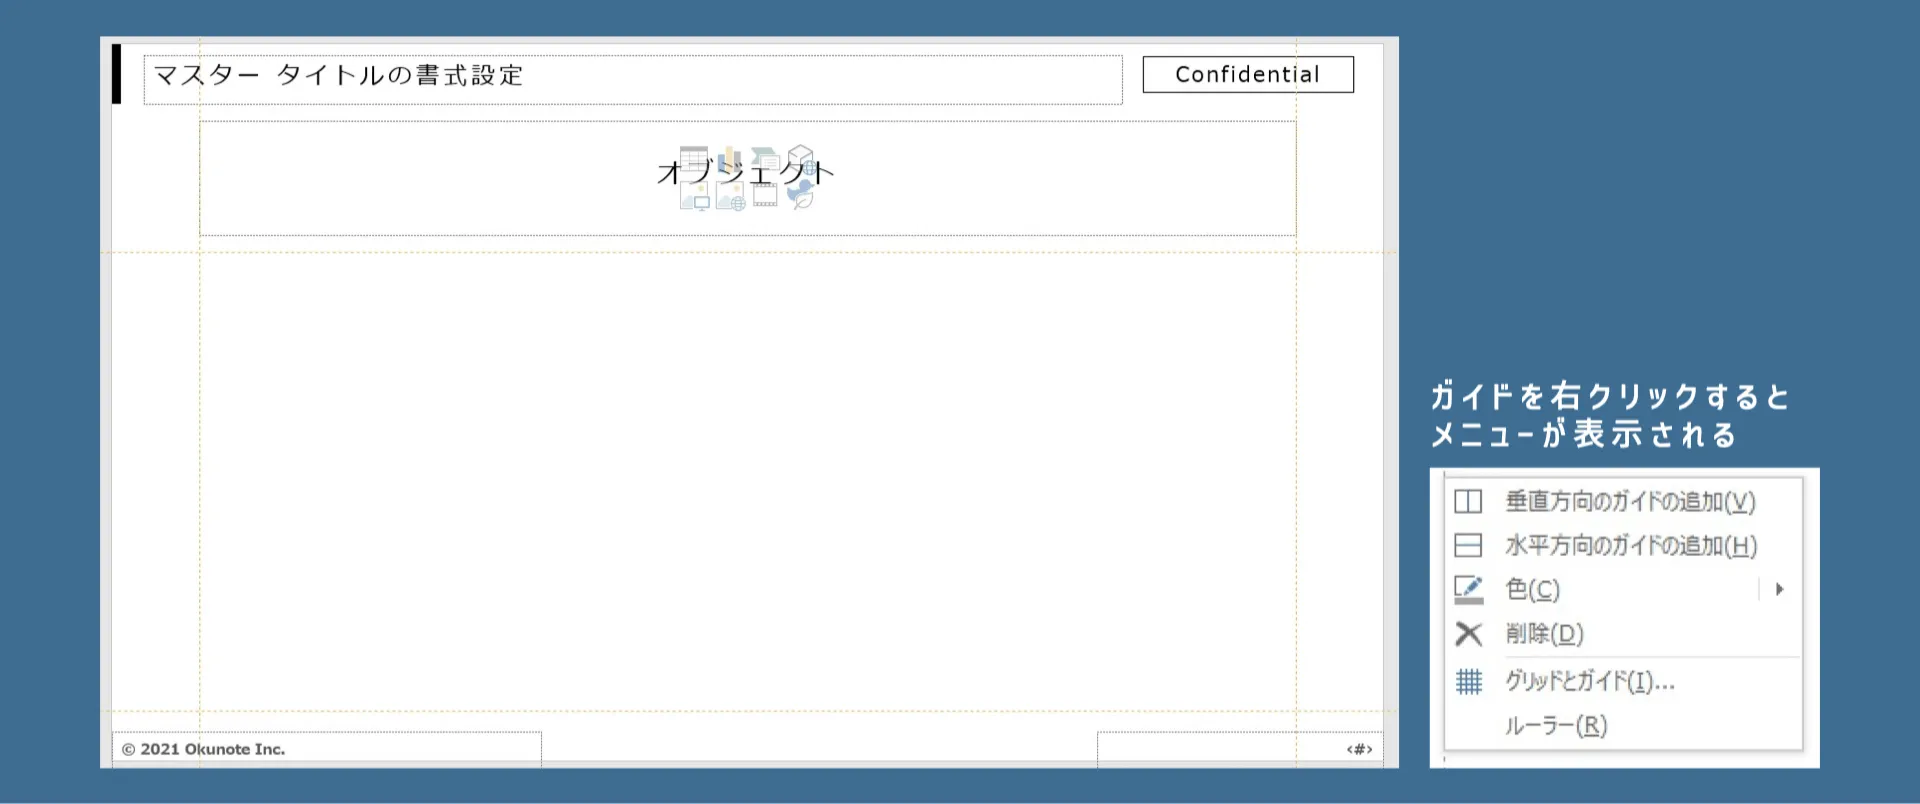Screen dimensions: 1920x804
Task: Choose 水平方向のガイドの追加(H) from context menu
Action: pos(1630,545)
